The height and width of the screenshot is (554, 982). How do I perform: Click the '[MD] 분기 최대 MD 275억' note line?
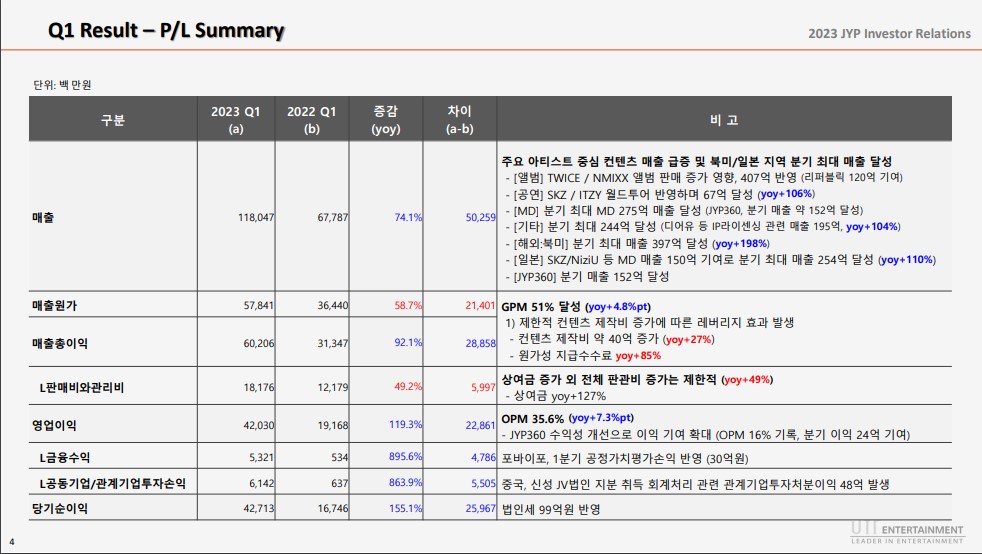point(684,210)
